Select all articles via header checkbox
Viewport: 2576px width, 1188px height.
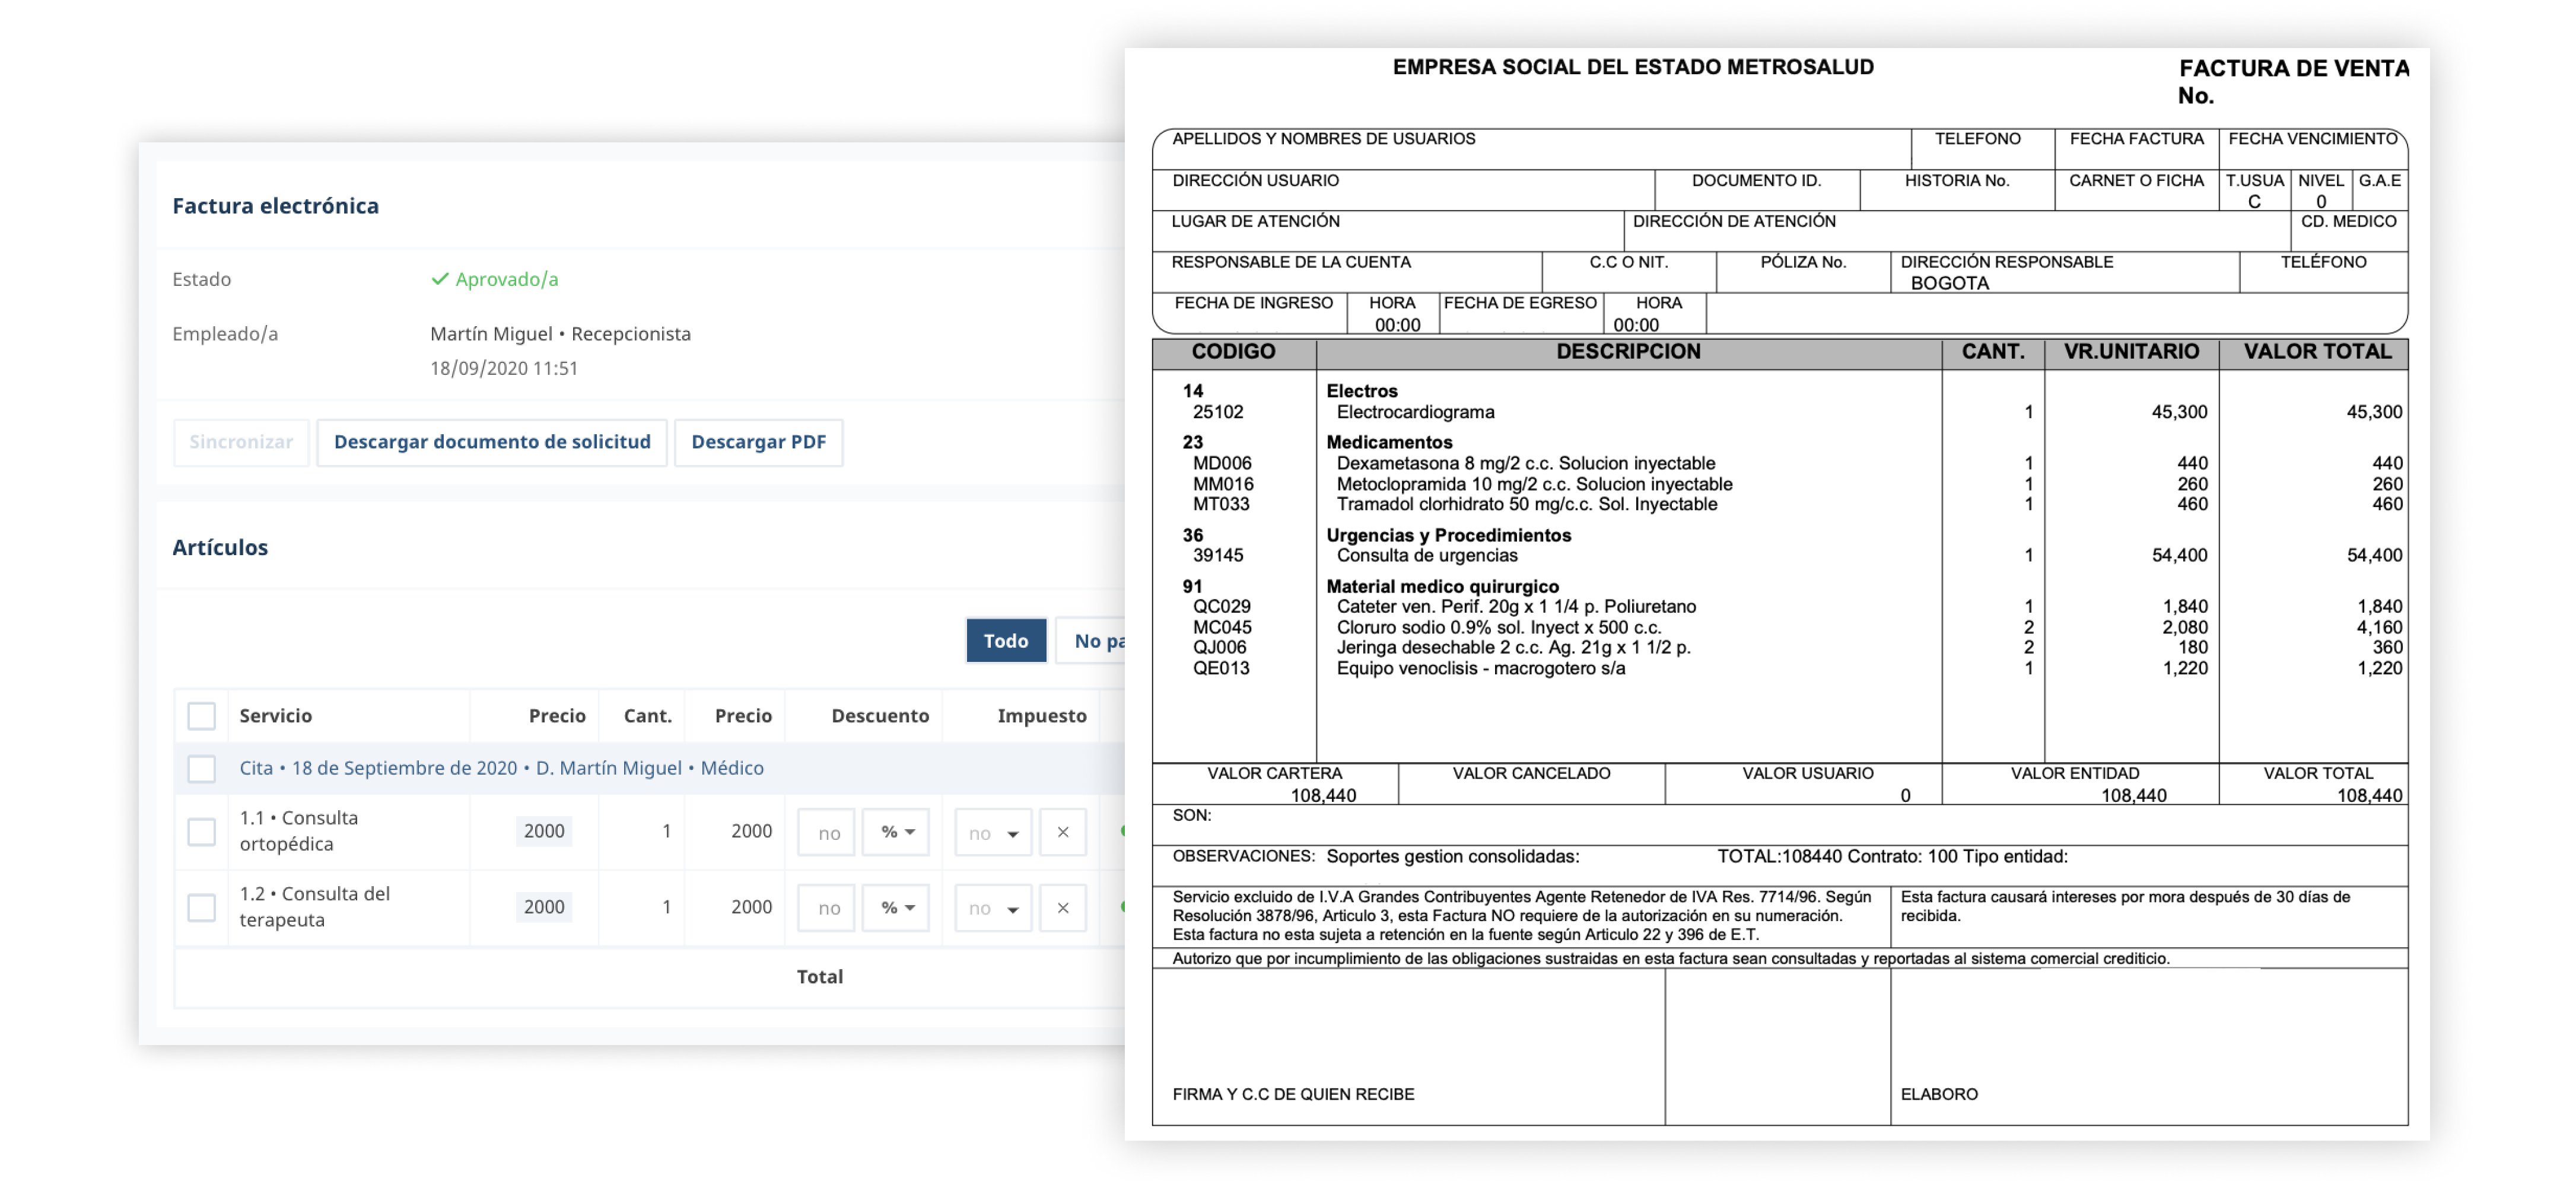[203, 715]
